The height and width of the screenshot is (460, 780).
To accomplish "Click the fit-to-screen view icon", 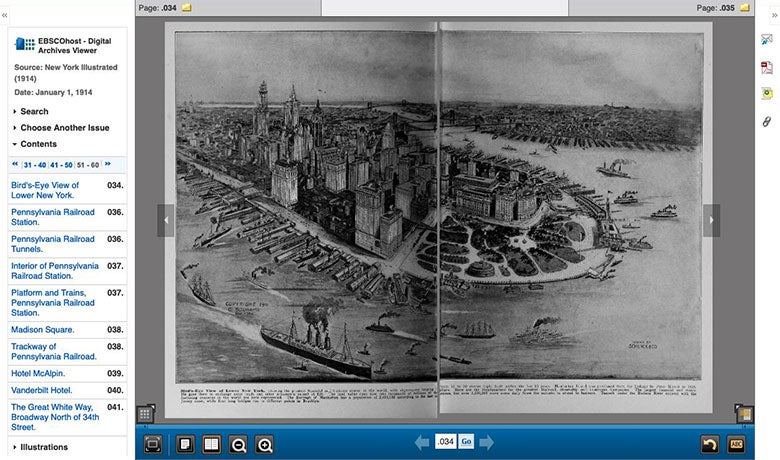I will tap(153, 444).
